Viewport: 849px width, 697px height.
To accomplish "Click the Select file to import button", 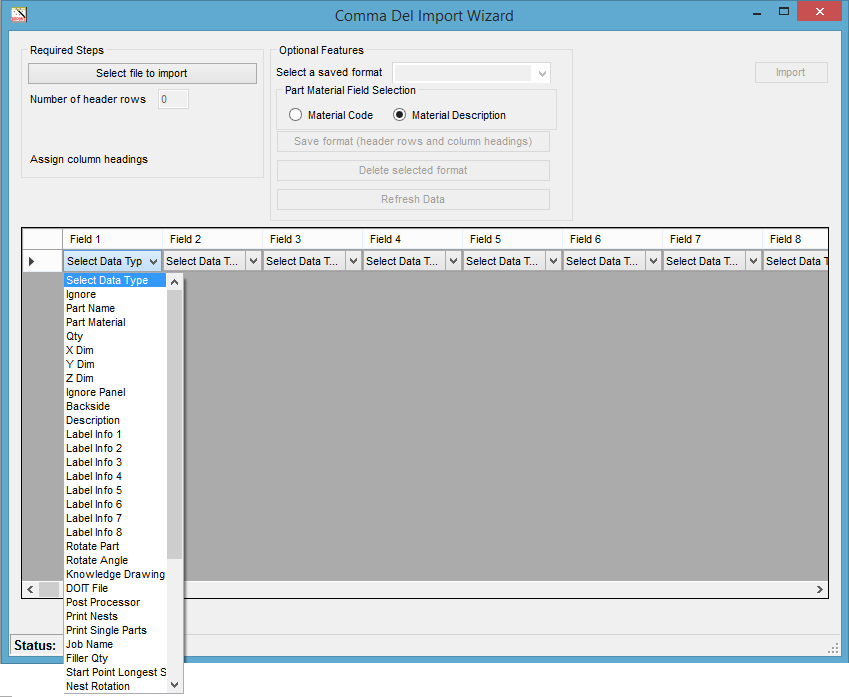I will coord(142,73).
